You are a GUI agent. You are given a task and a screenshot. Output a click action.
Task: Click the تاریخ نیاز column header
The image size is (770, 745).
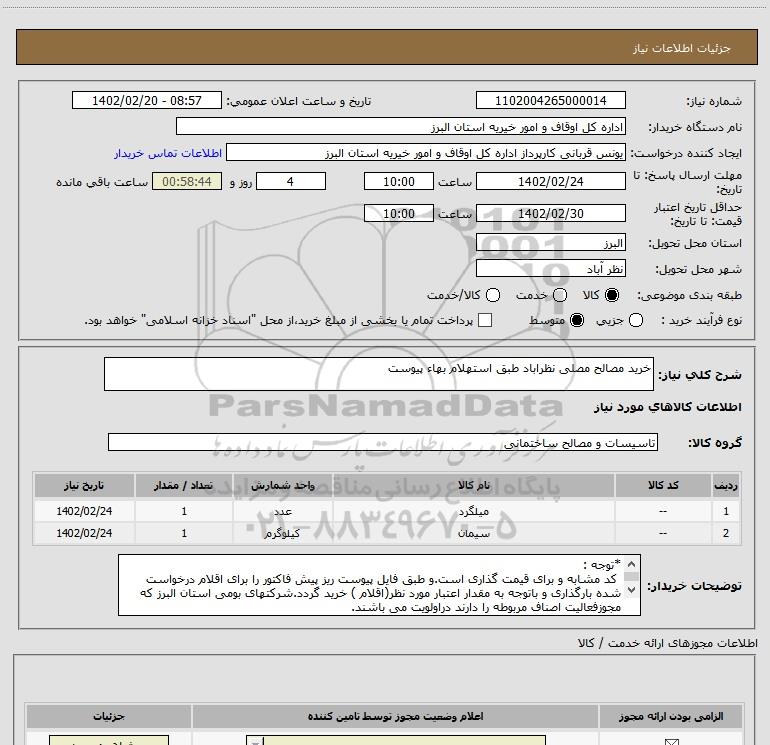(x=84, y=485)
